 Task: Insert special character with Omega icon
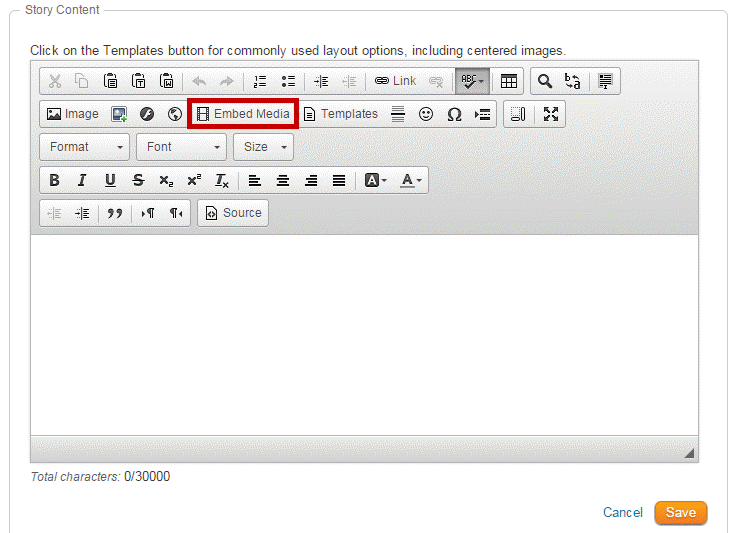coord(454,114)
